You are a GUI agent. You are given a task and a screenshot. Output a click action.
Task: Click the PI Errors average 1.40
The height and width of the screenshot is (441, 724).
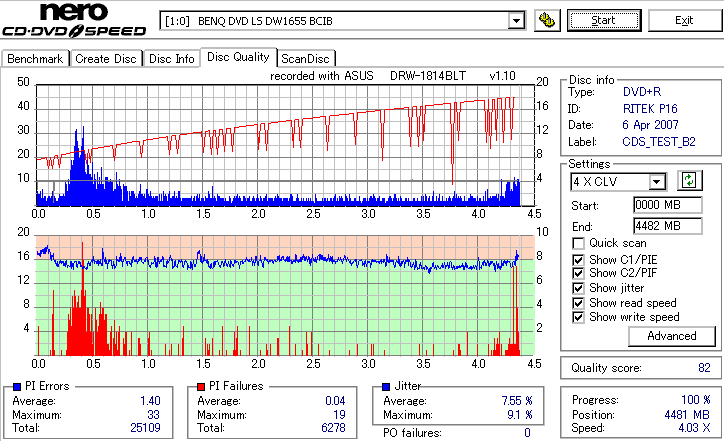point(151,401)
